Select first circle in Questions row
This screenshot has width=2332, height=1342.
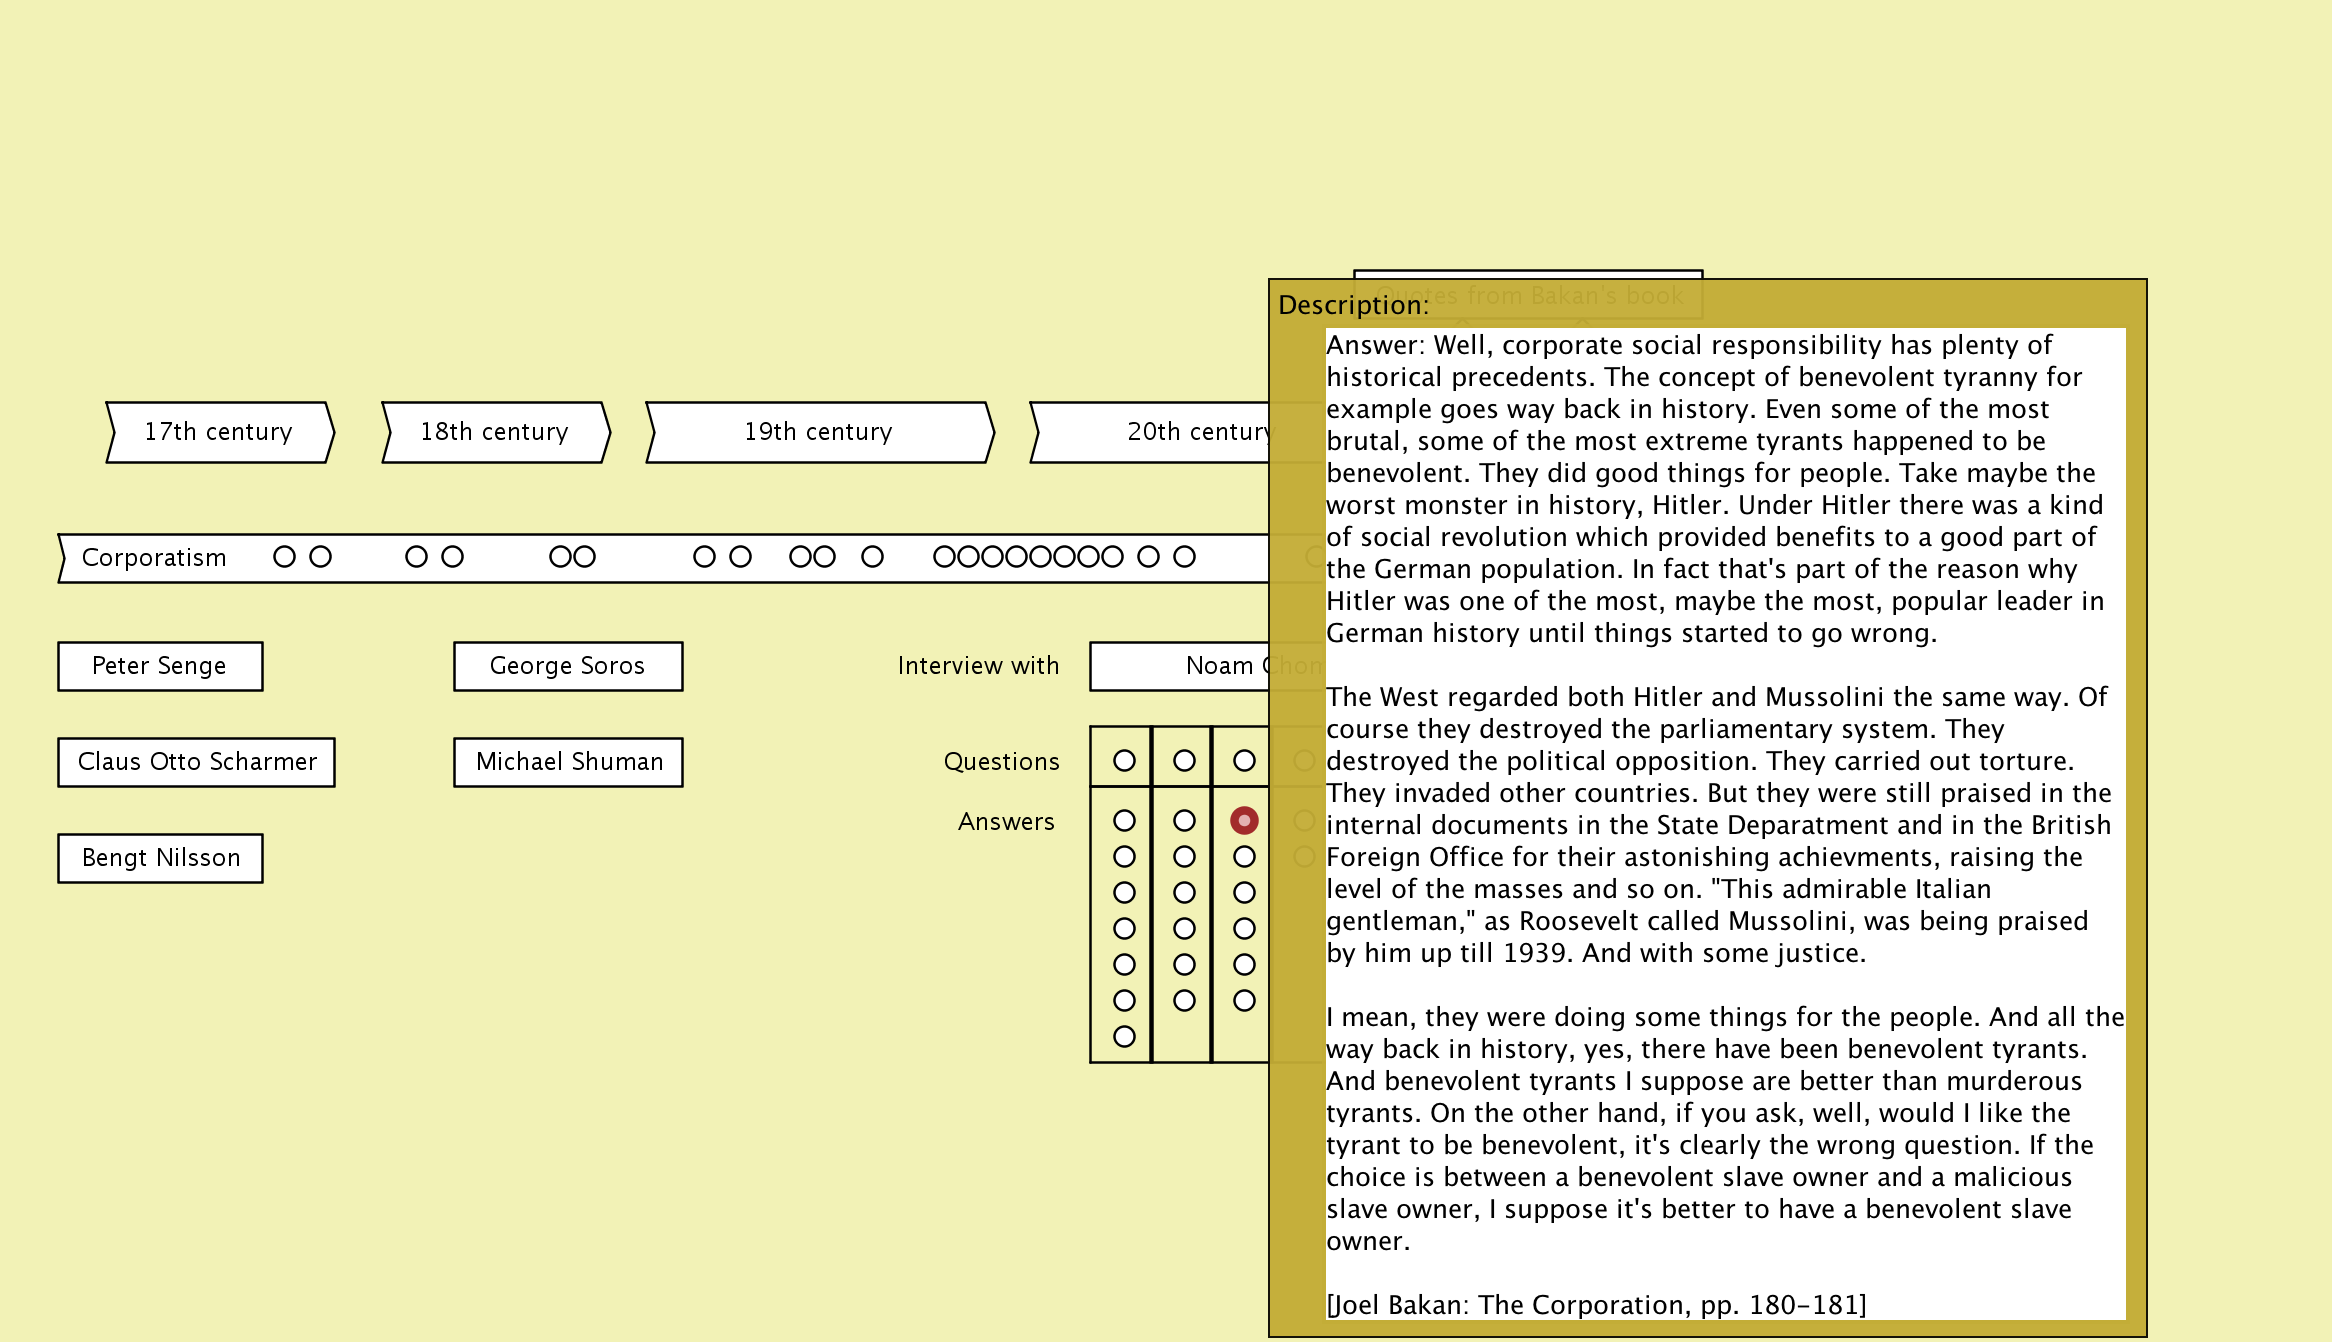(x=1124, y=761)
